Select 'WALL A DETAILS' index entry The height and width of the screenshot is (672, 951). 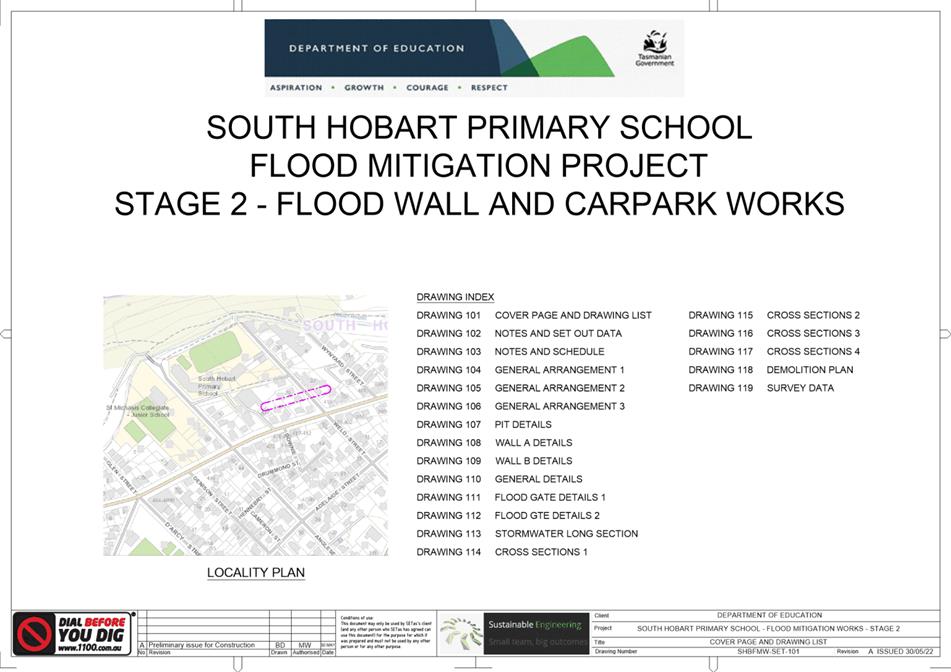click(534, 443)
